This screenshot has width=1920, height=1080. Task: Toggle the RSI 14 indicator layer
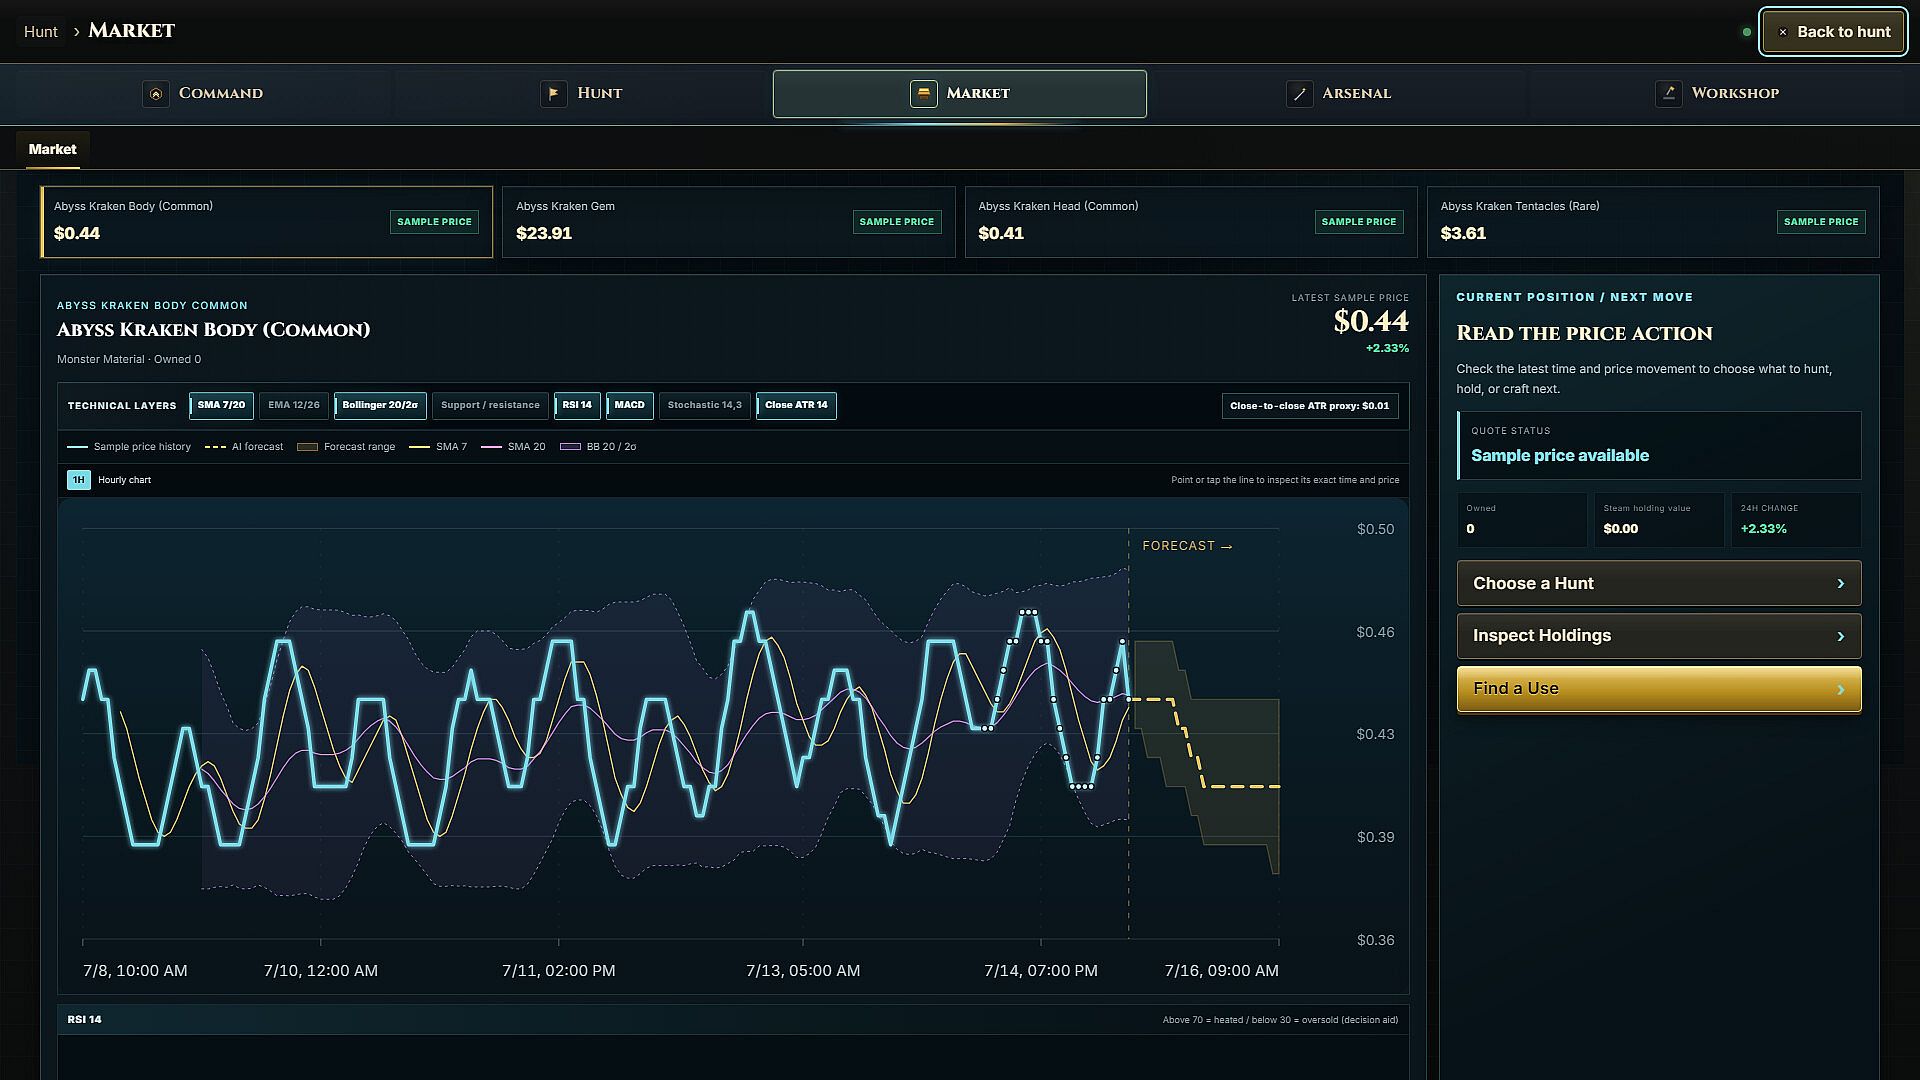577,406
